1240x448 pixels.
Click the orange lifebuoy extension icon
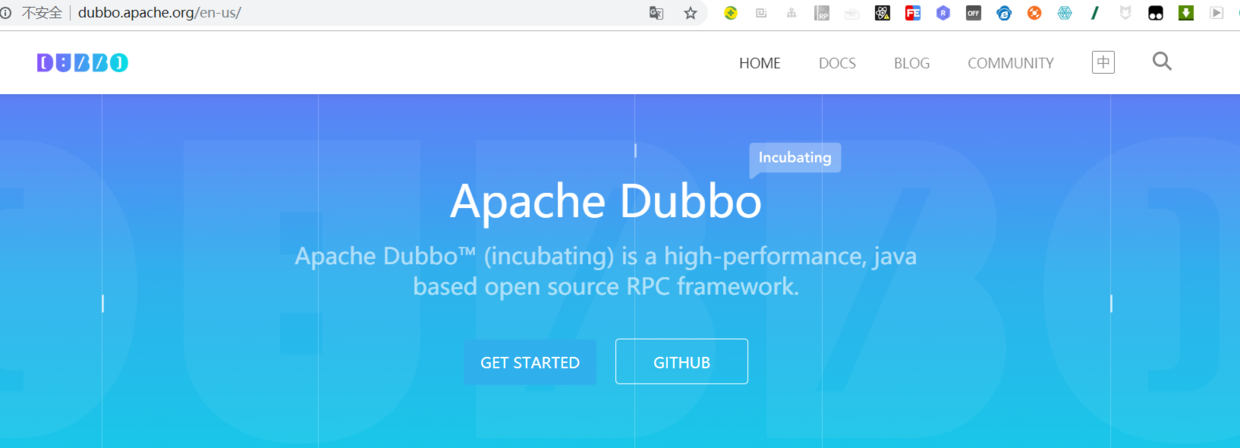coord(1034,13)
